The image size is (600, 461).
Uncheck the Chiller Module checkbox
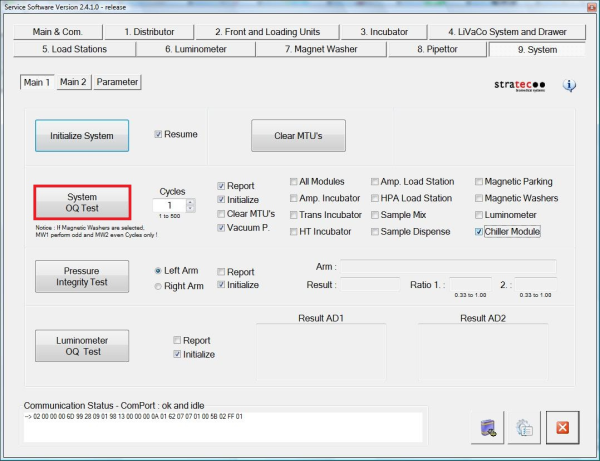pos(479,232)
